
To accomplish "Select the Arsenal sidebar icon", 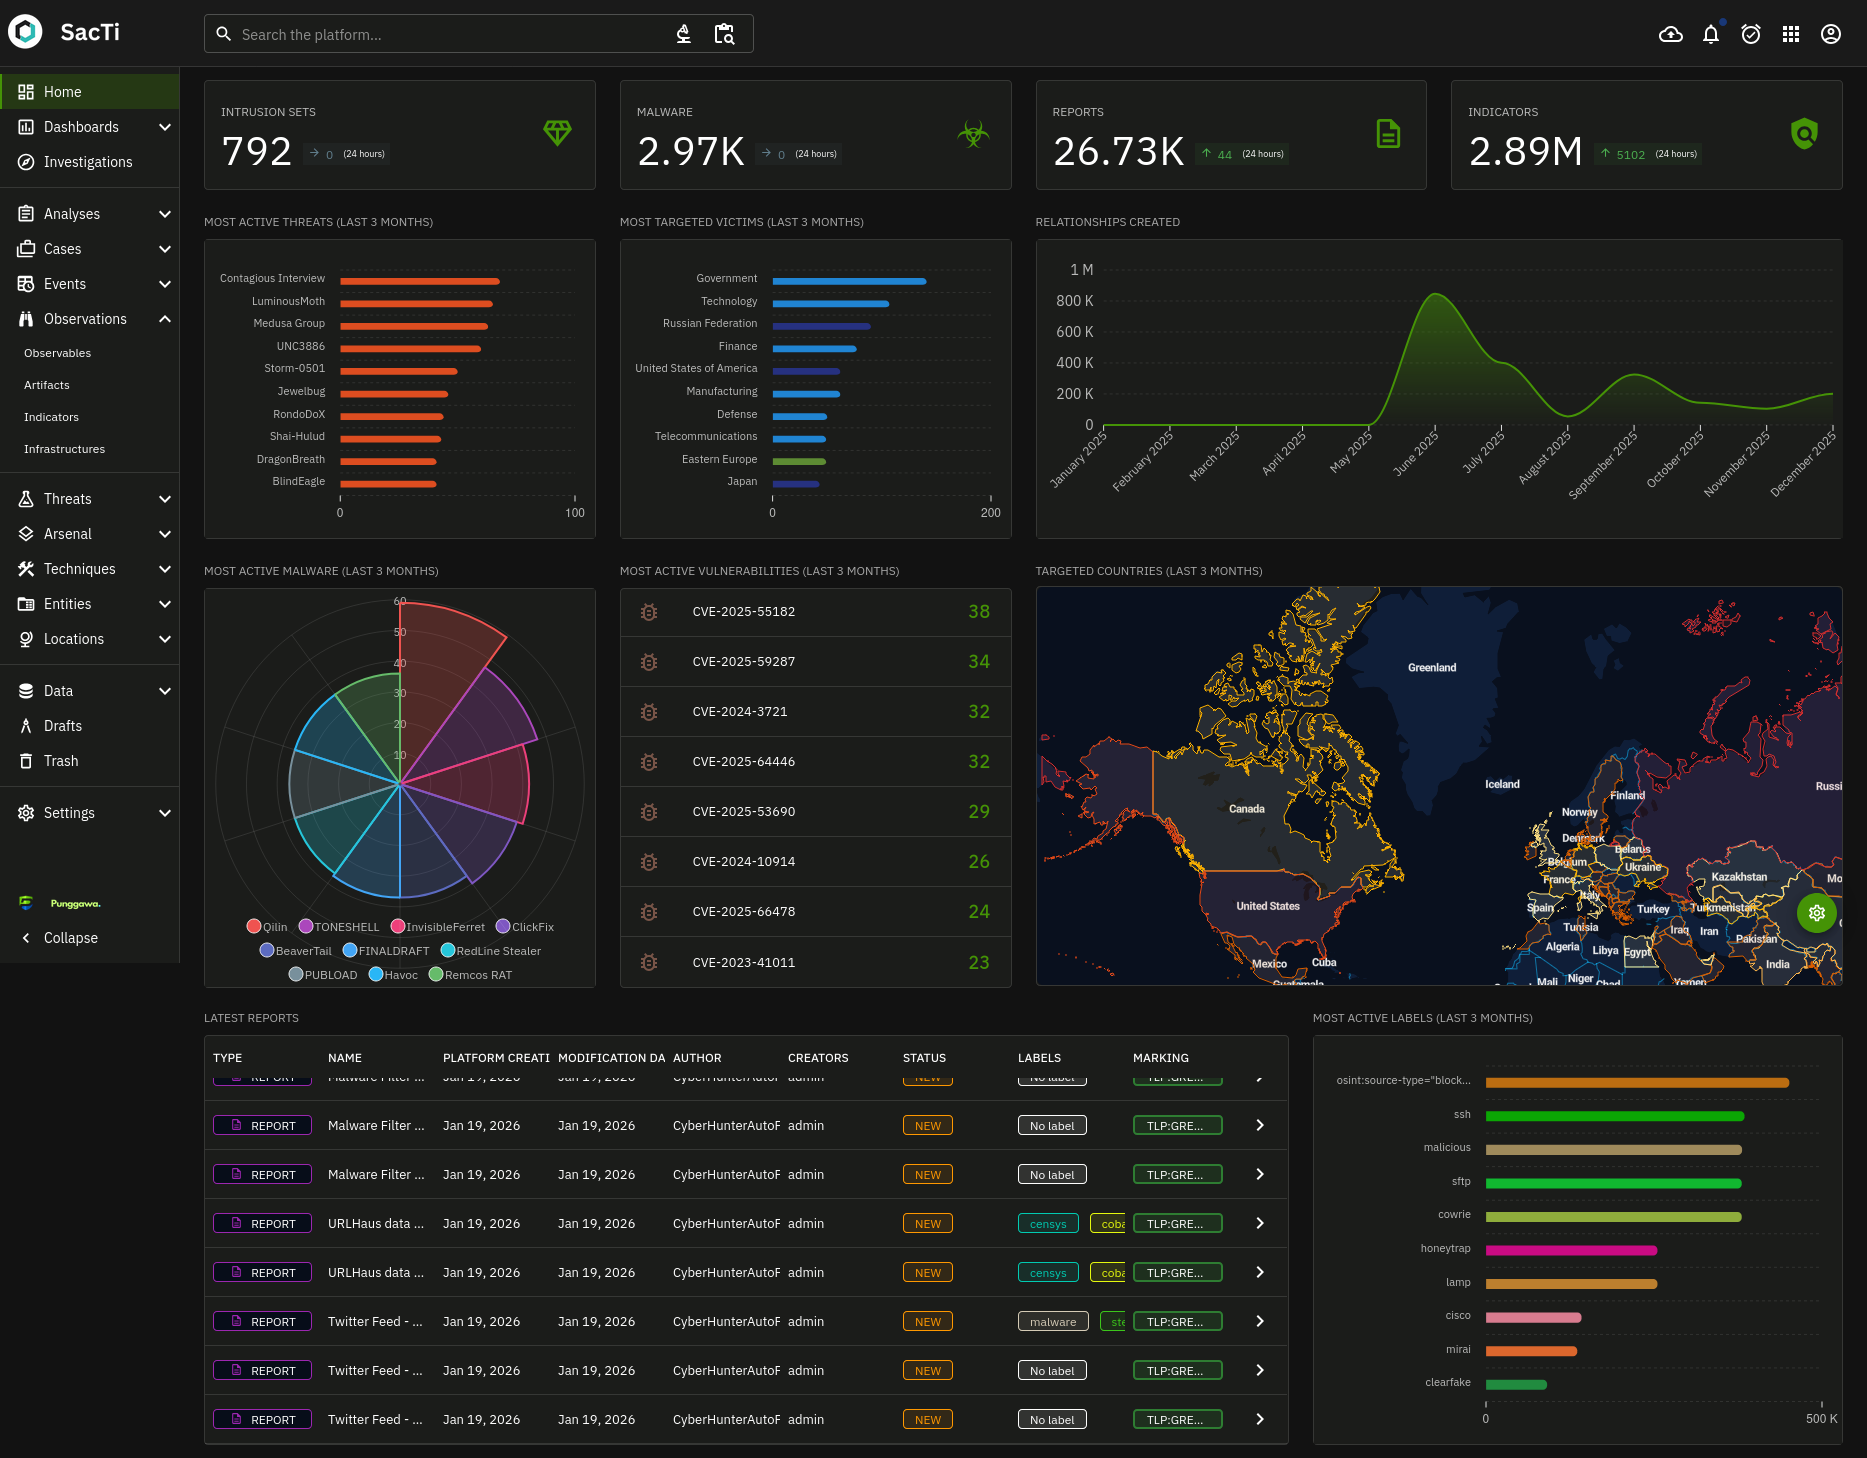I will pos(26,533).
